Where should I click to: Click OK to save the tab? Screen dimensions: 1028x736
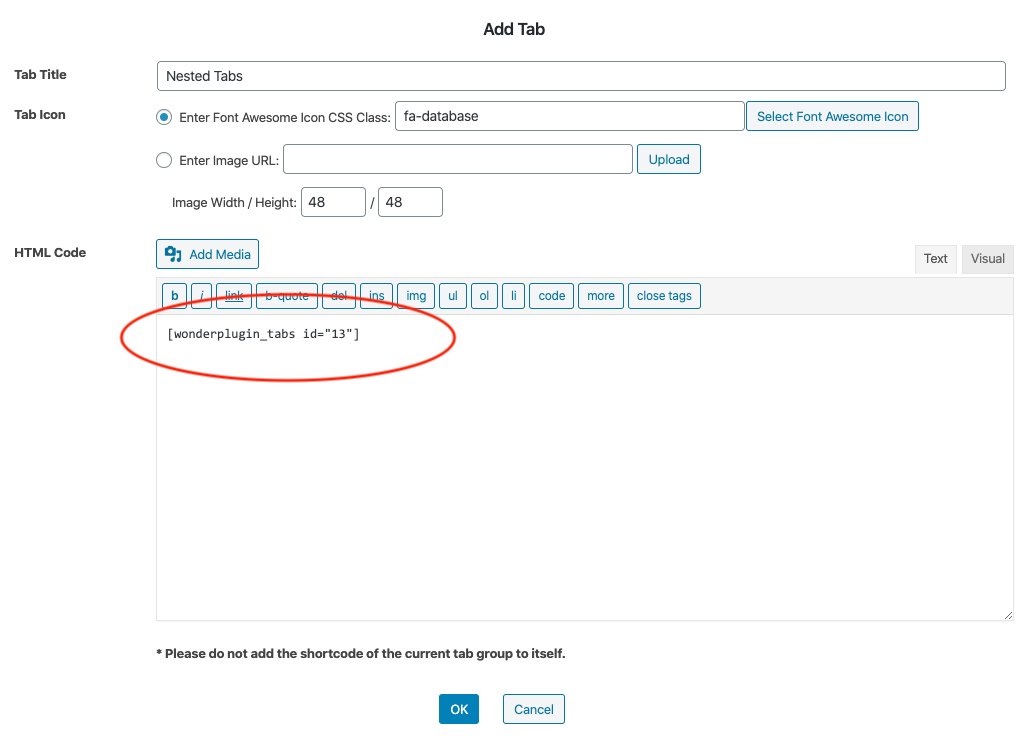pos(458,709)
